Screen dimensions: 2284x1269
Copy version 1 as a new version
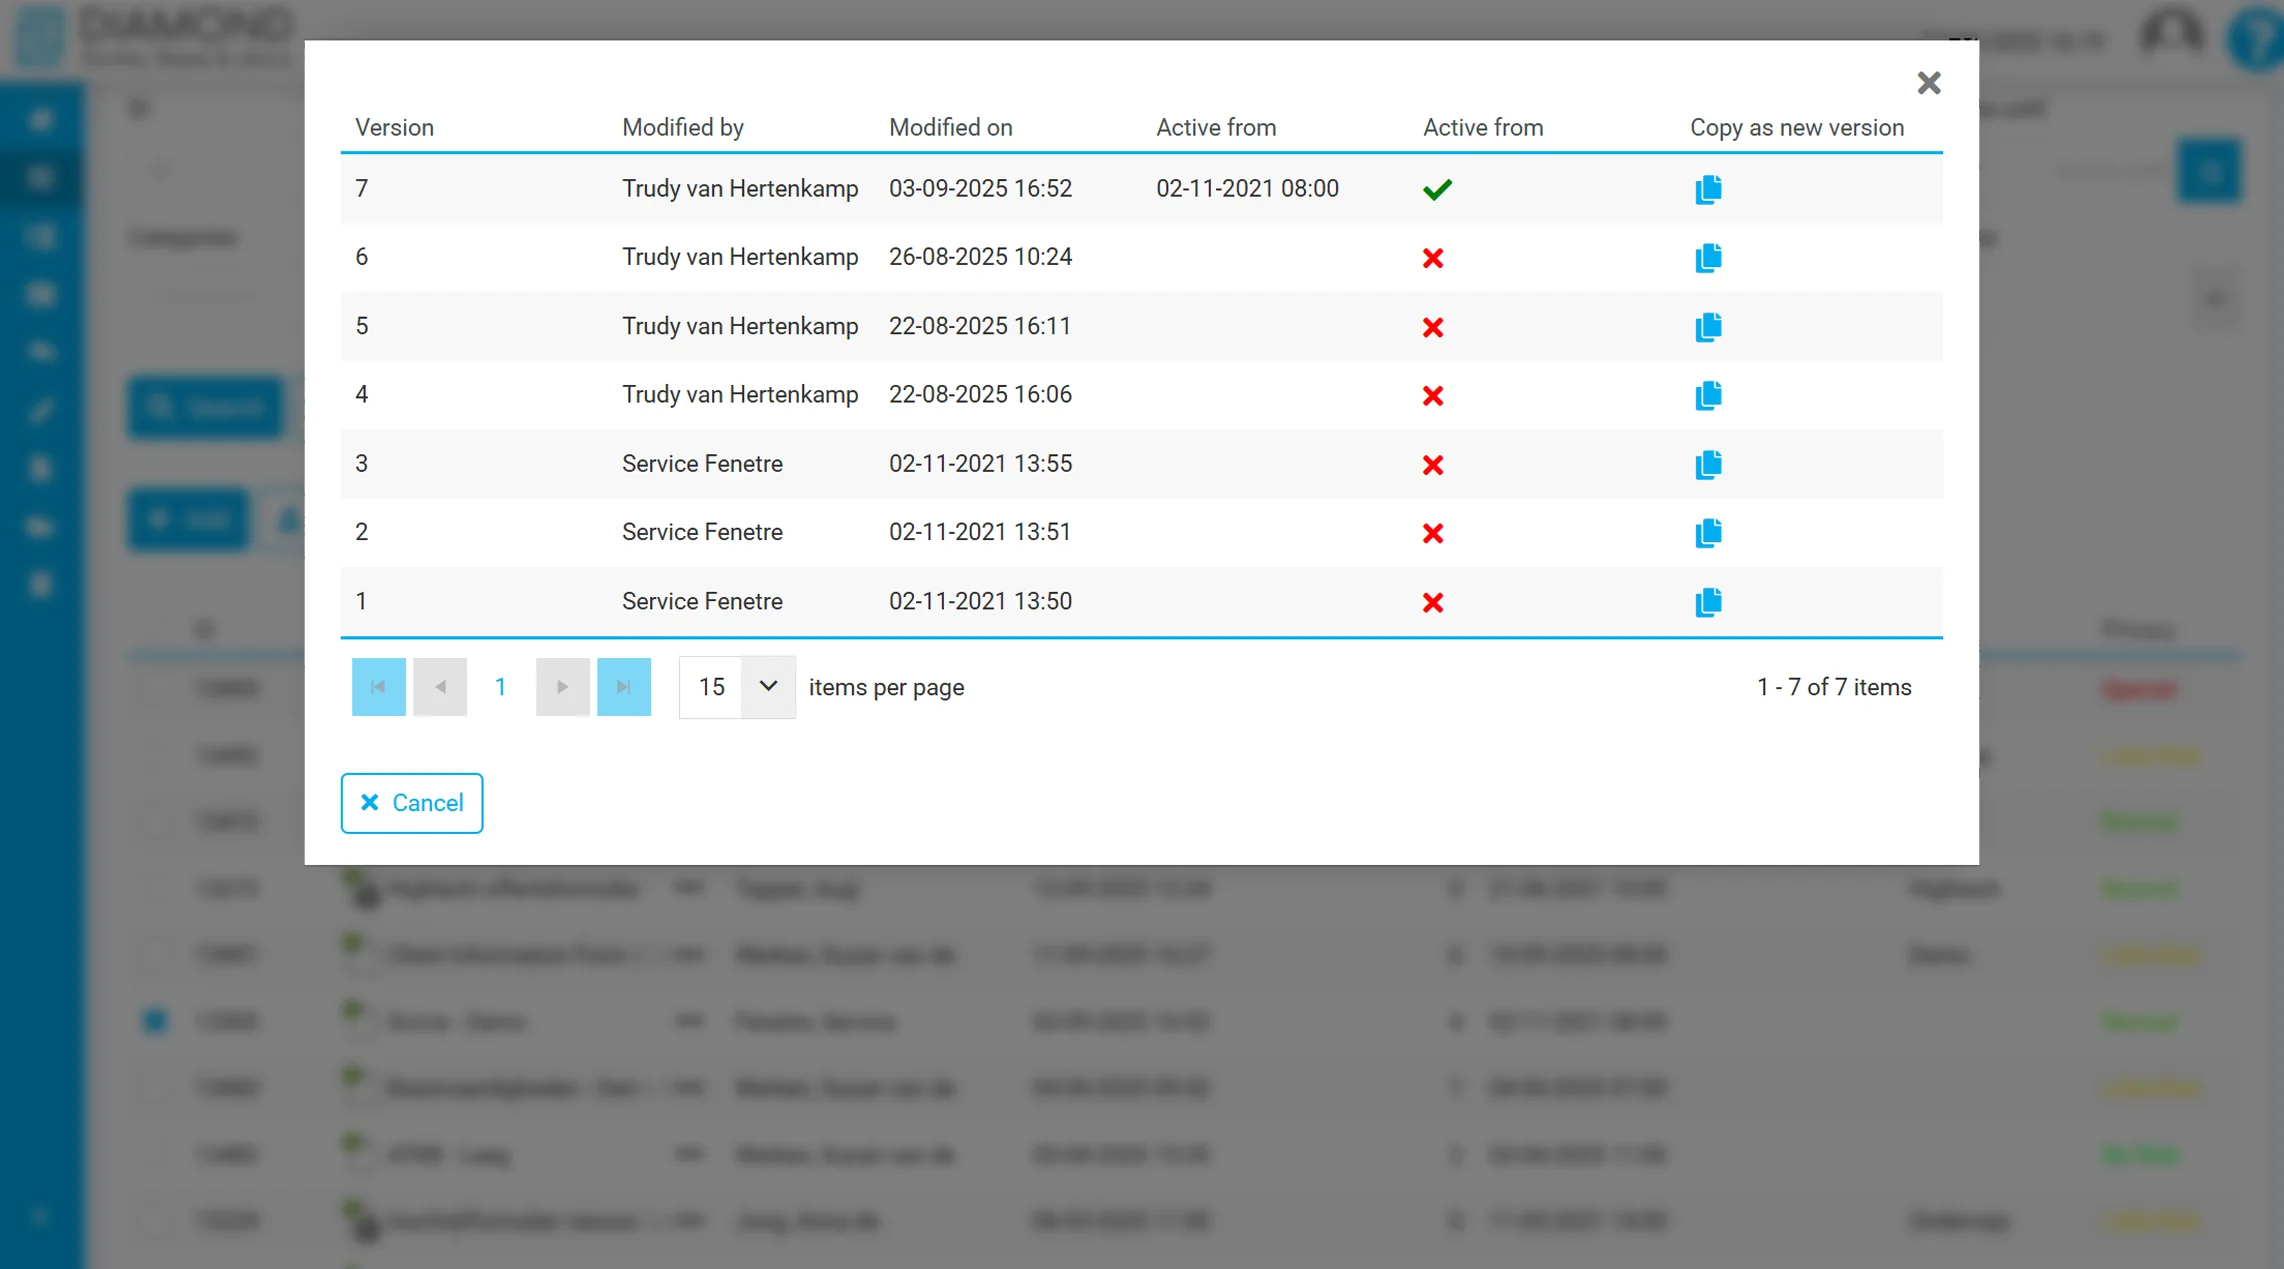1708,602
